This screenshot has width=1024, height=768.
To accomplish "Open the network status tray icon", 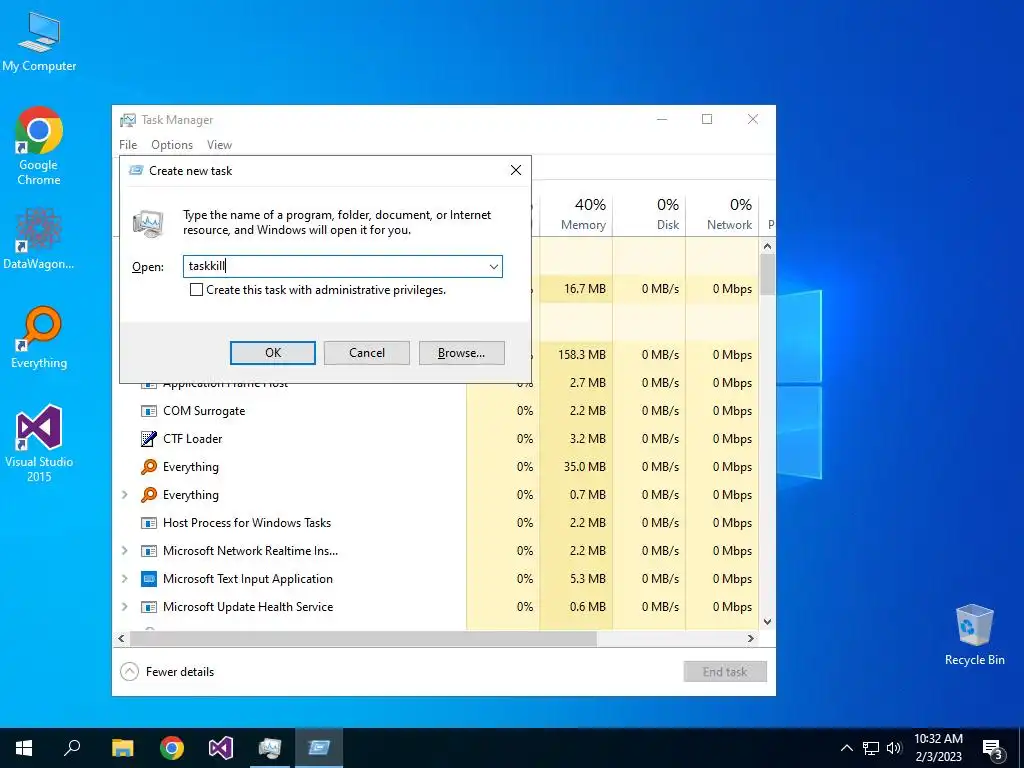I will click(871, 748).
